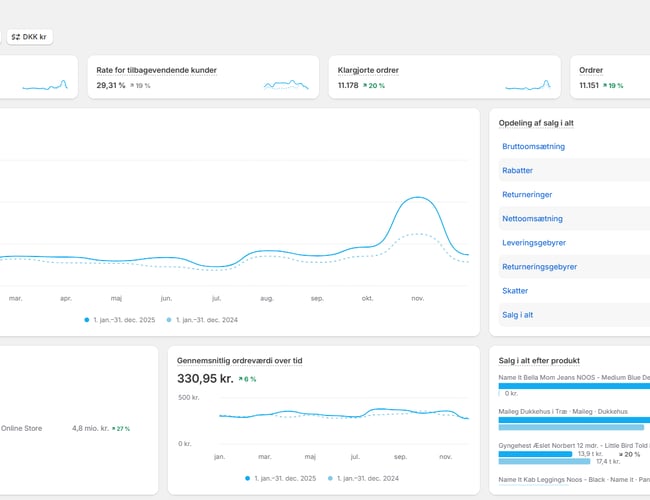Click the returning customer rate sparkline

(286, 85)
